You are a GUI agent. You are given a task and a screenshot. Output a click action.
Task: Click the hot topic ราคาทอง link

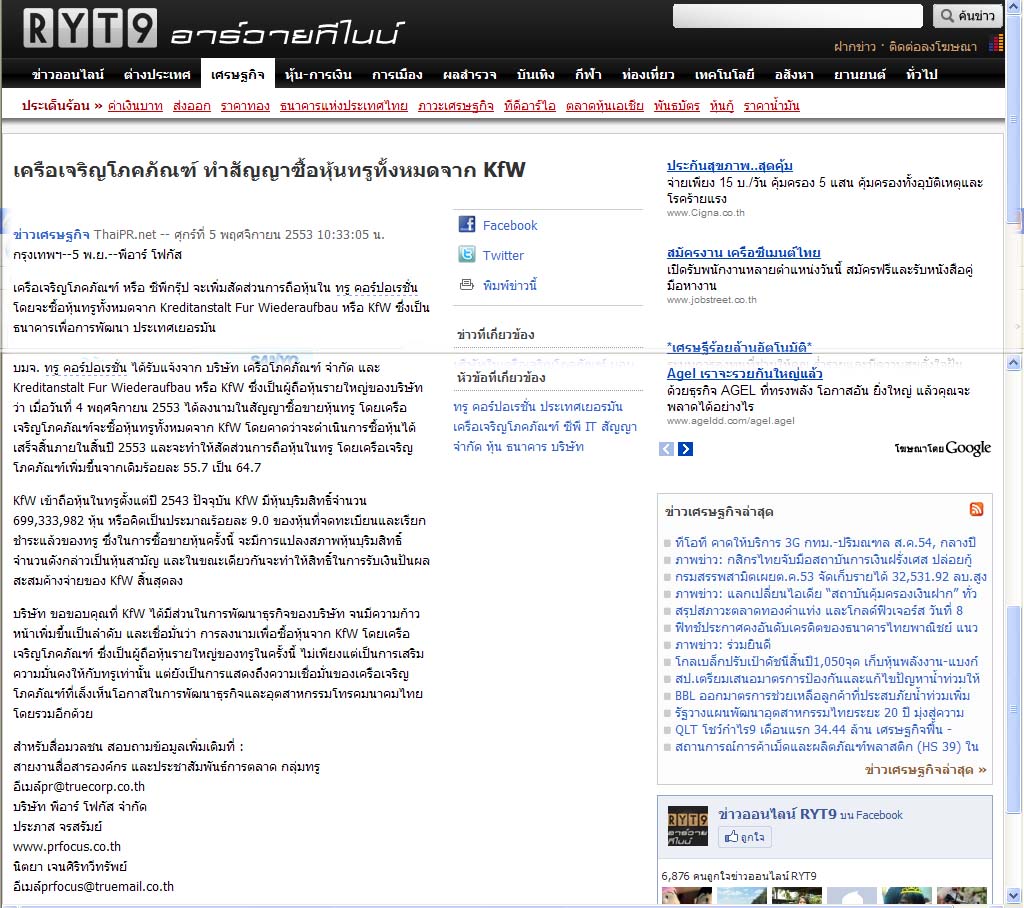pyautogui.click(x=245, y=105)
